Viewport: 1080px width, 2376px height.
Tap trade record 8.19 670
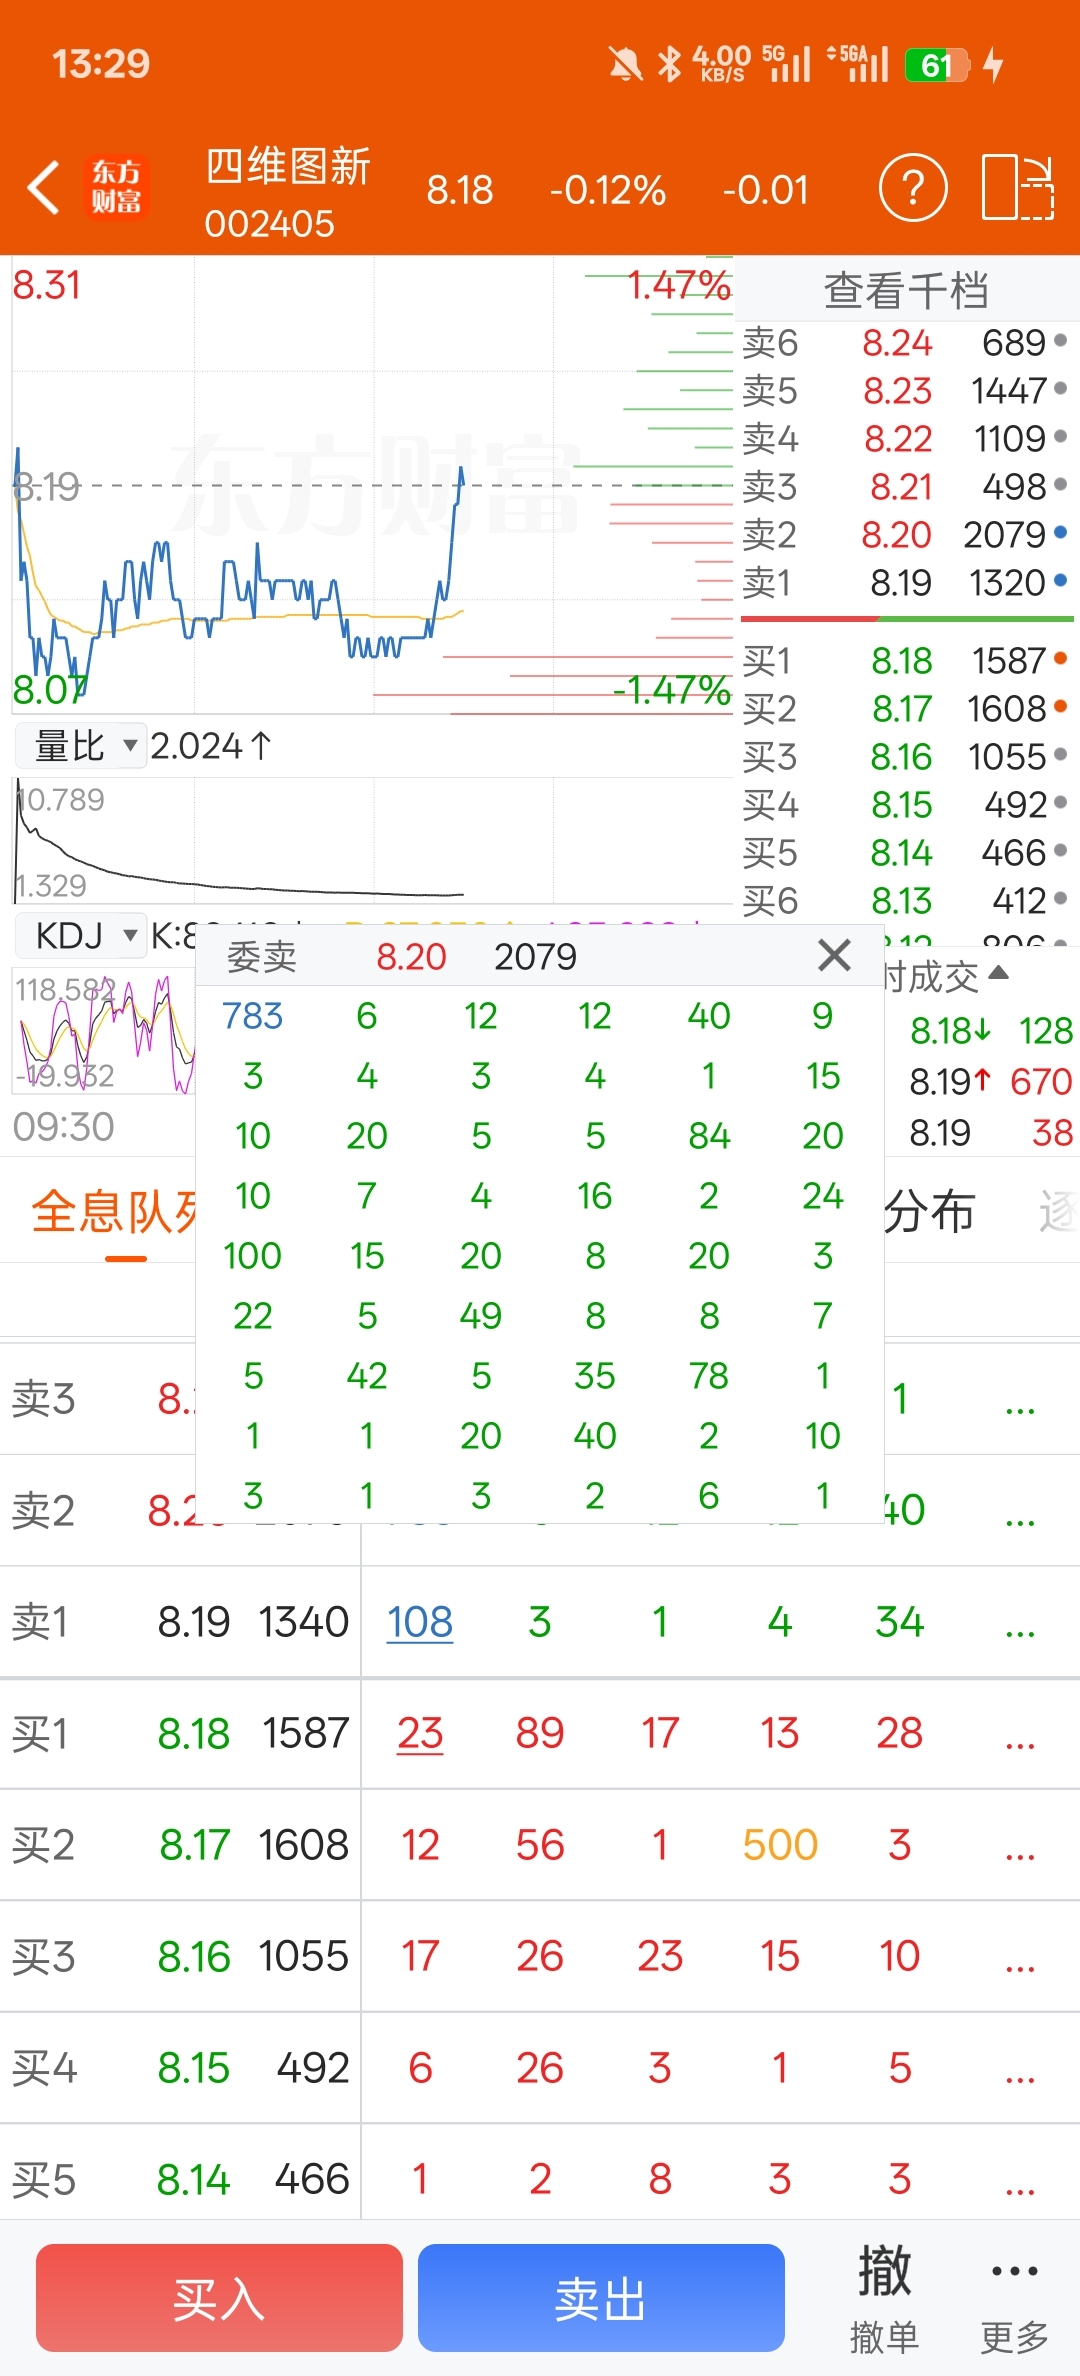[x=990, y=1081]
